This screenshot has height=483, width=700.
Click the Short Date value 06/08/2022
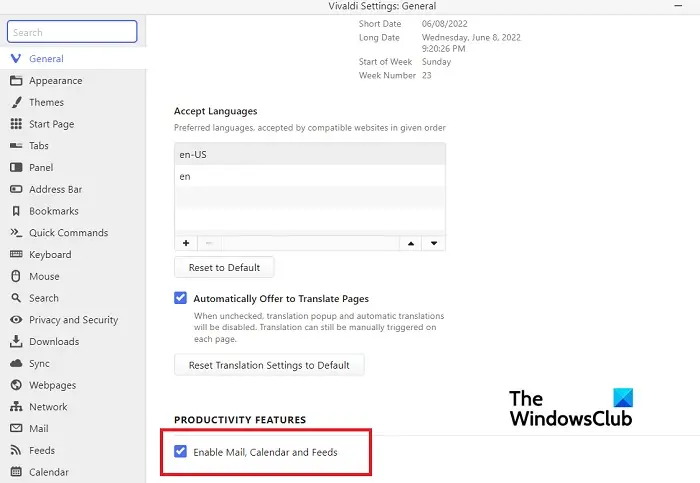[x=445, y=24]
